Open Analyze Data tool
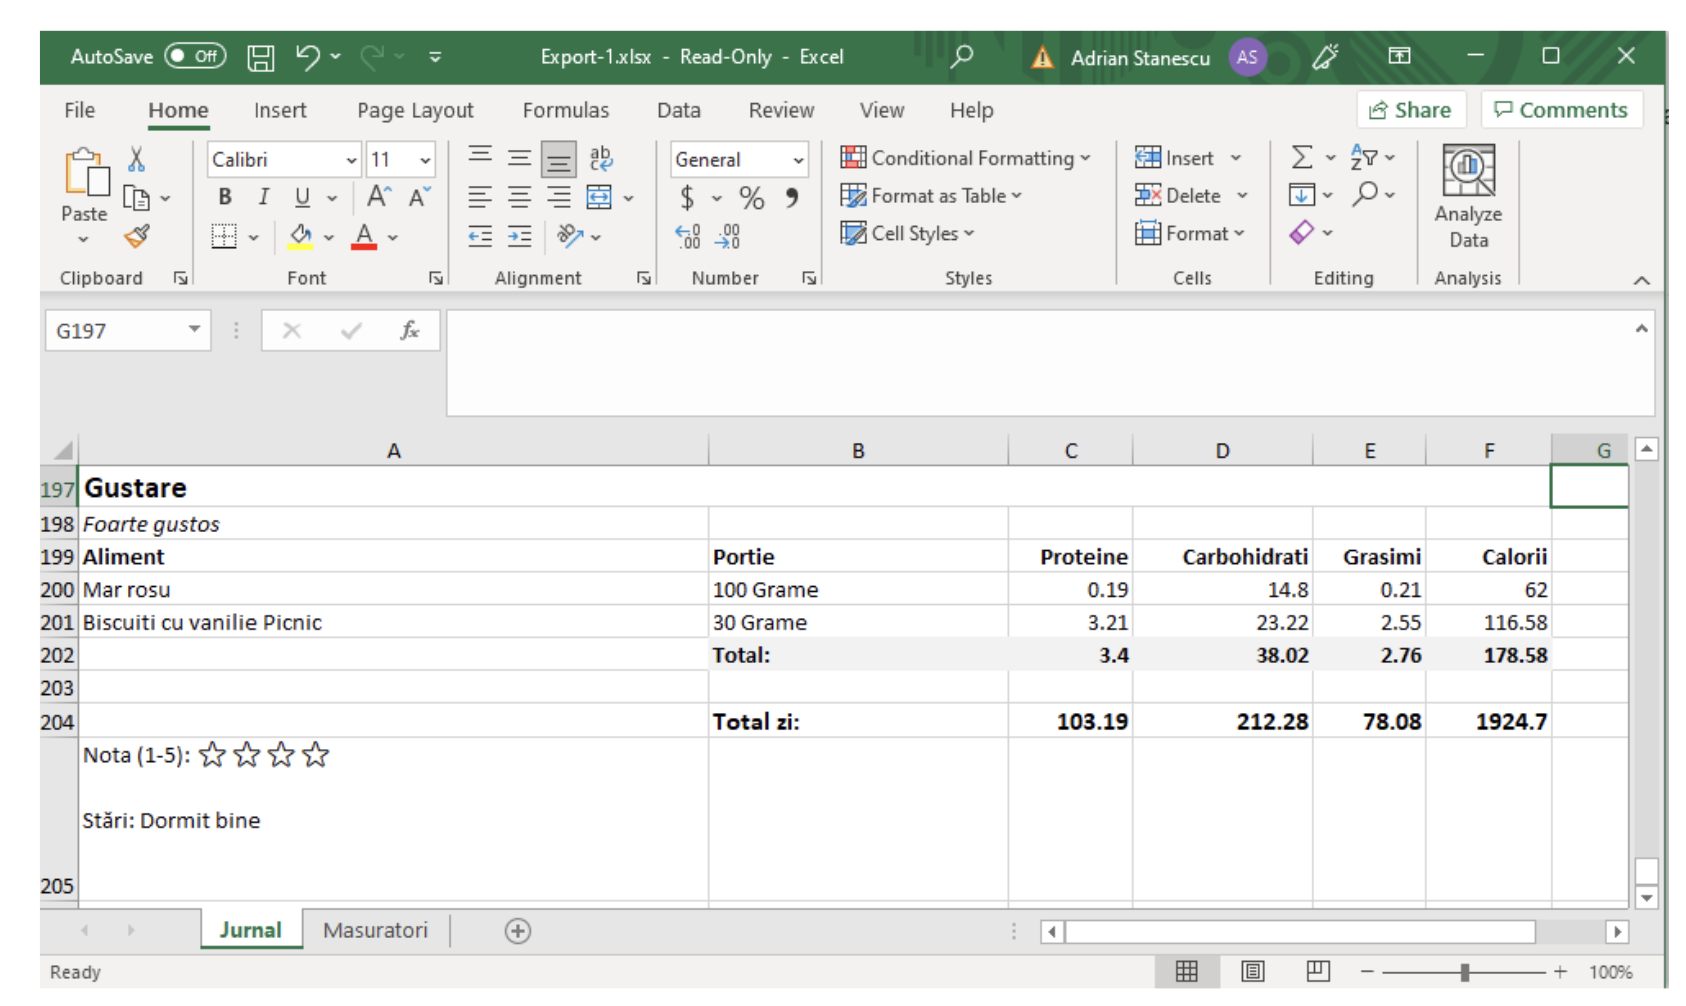The height and width of the screenshot is (1006, 1686). (x=1467, y=196)
